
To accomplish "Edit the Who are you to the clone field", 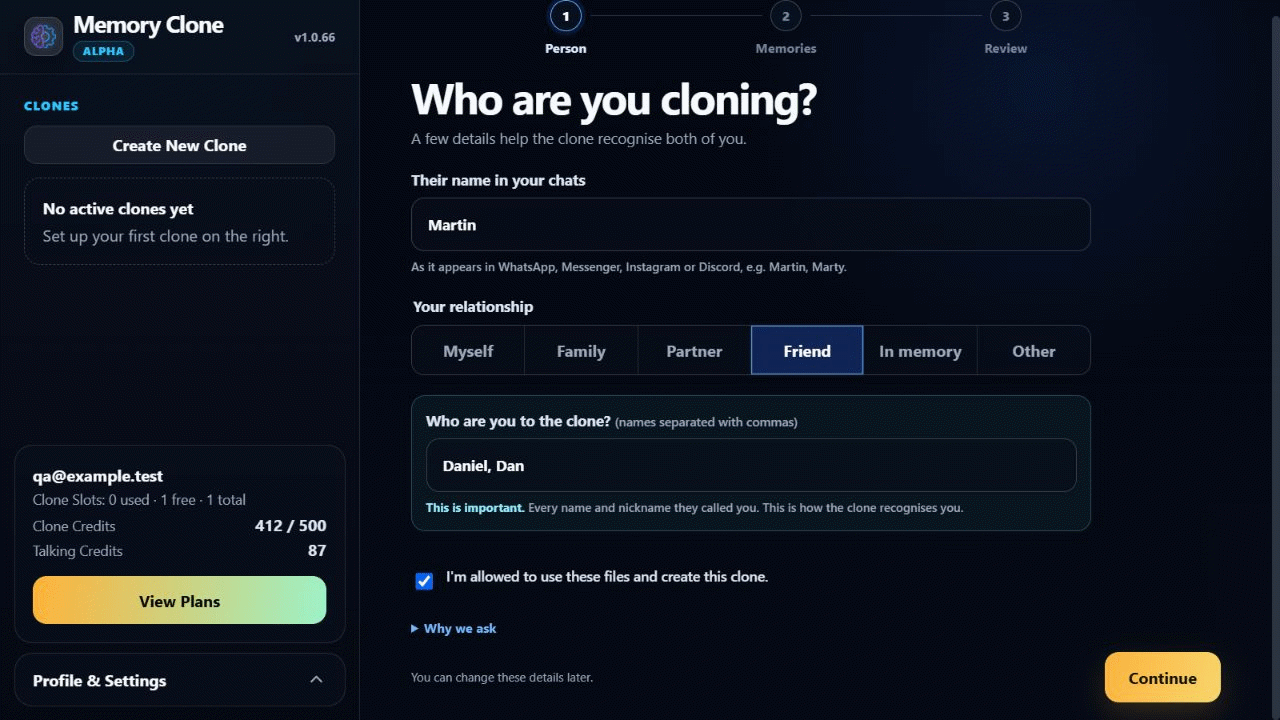I will pyautogui.click(x=751, y=465).
